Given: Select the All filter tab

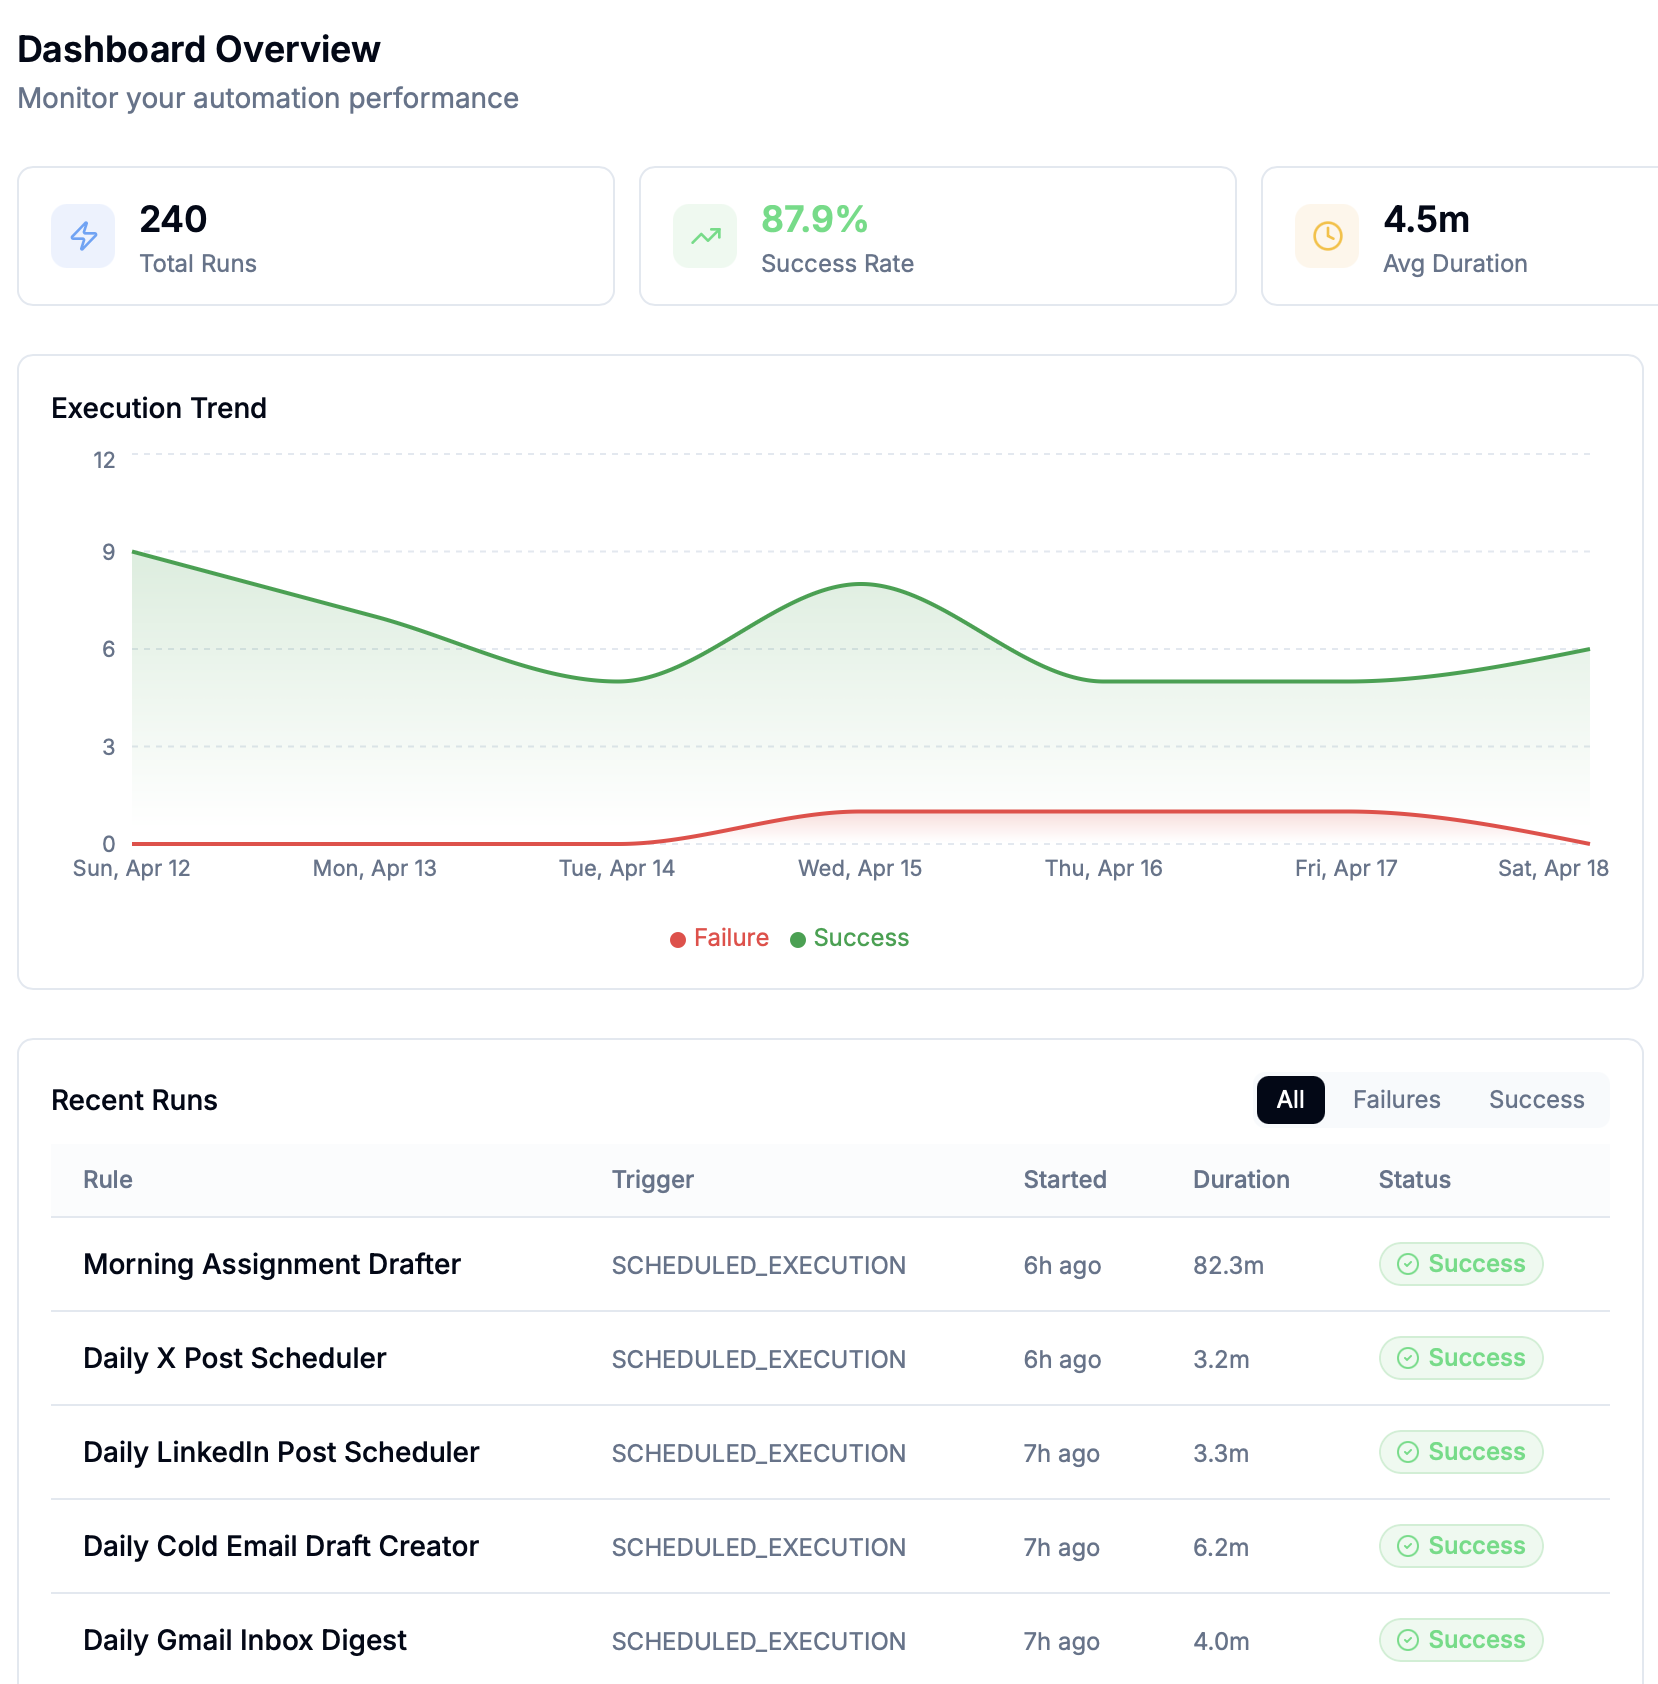Looking at the screenshot, I should tap(1290, 1100).
